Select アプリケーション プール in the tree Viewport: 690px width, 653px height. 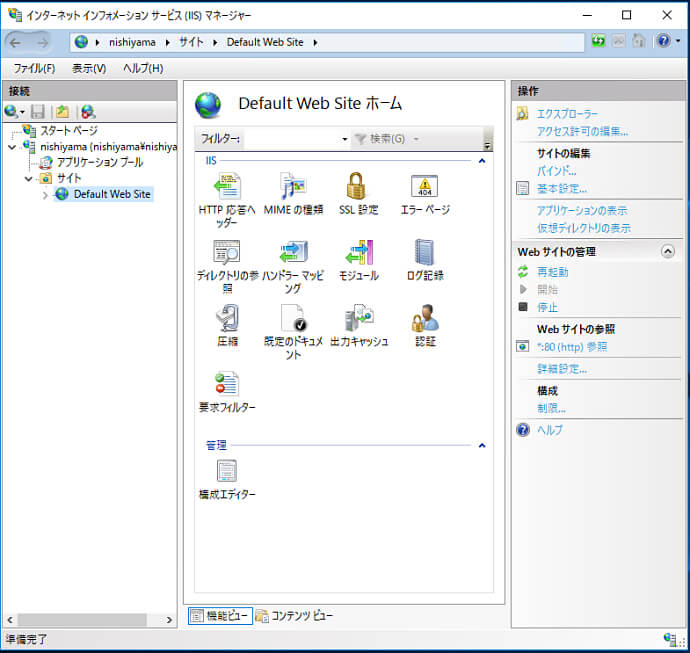(x=99, y=162)
